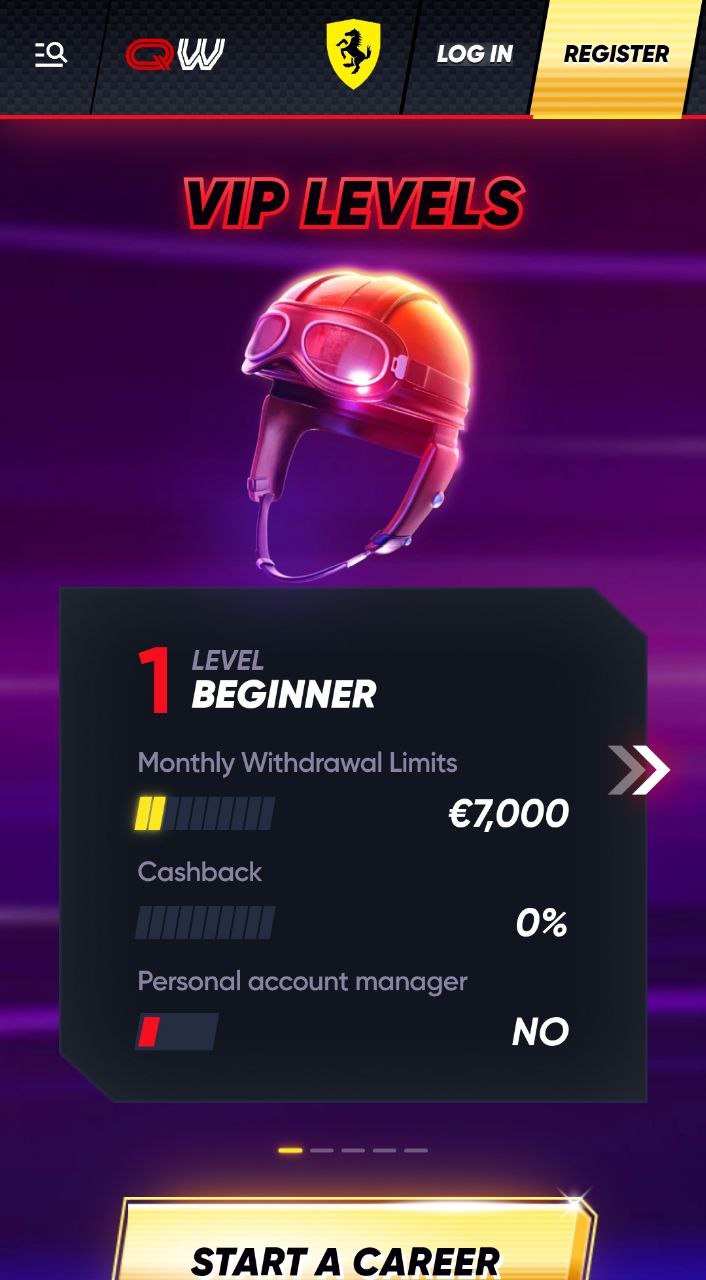Image resolution: width=706 pixels, height=1280 pixels.
Task: Select the third carousel page indicator
Action: tap(353, 1150)
